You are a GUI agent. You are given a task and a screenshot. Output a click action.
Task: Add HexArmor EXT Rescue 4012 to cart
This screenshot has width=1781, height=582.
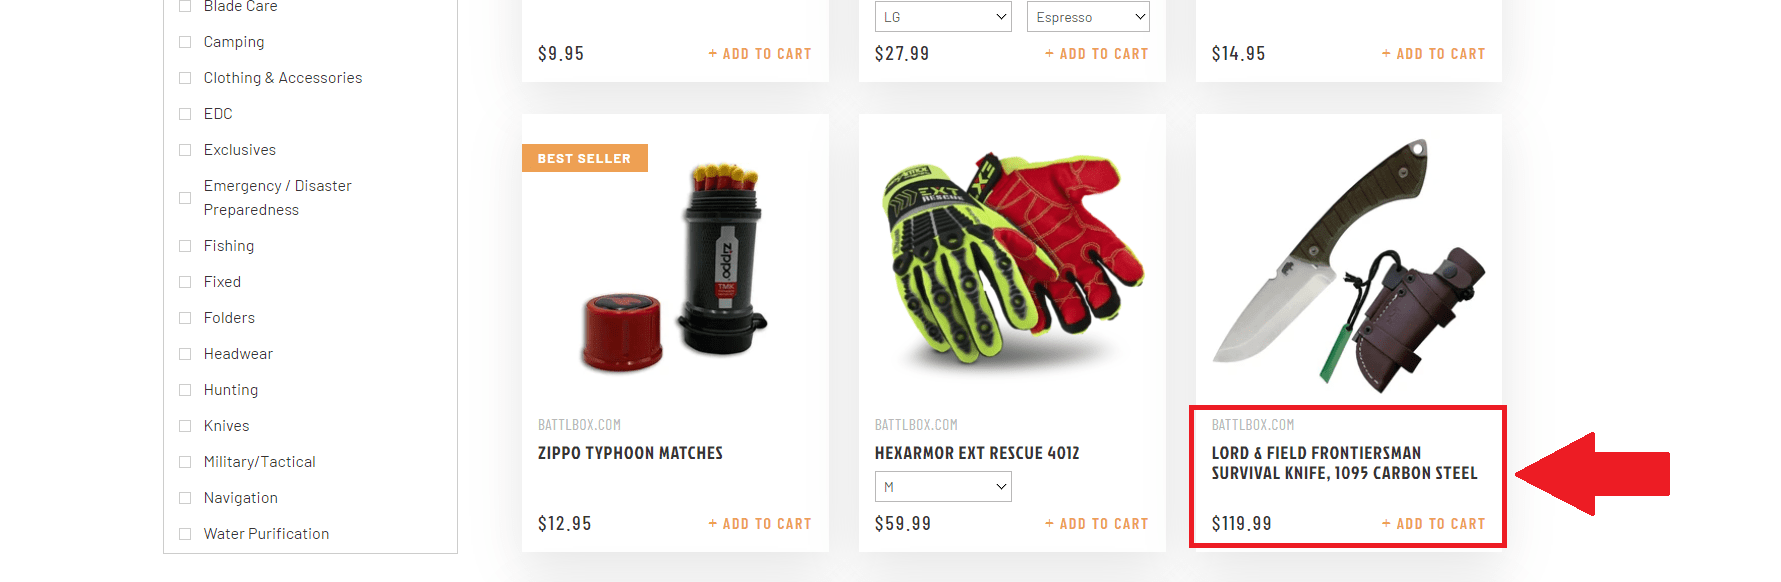[x=1097, y=524]
